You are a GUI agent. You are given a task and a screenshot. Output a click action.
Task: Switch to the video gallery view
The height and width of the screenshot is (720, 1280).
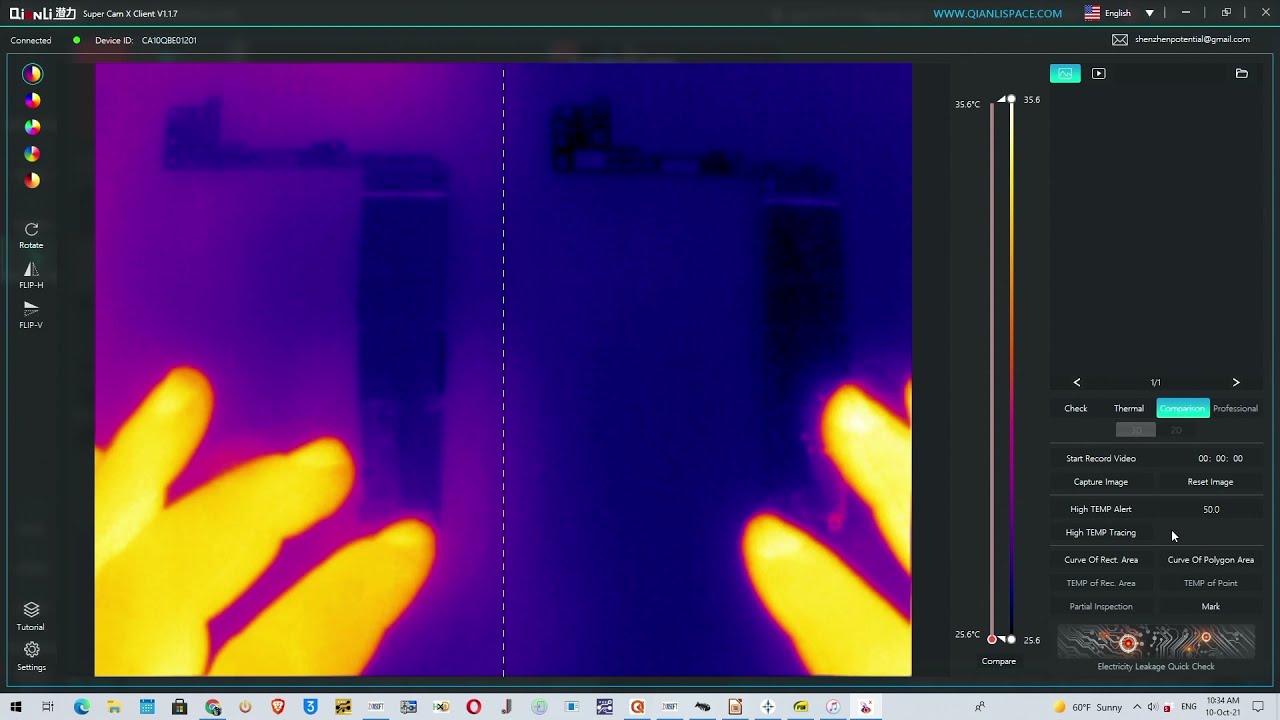[1098, 73]
